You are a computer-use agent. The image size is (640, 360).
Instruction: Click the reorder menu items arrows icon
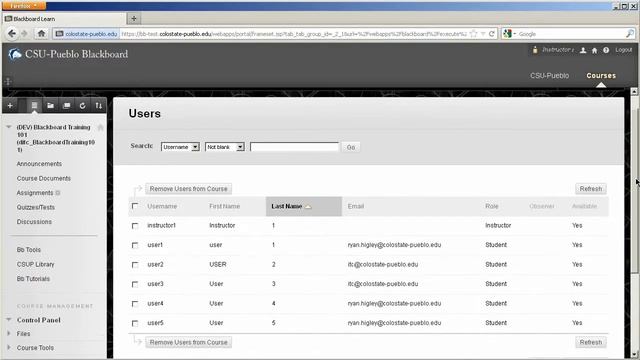tap(98, 106)
